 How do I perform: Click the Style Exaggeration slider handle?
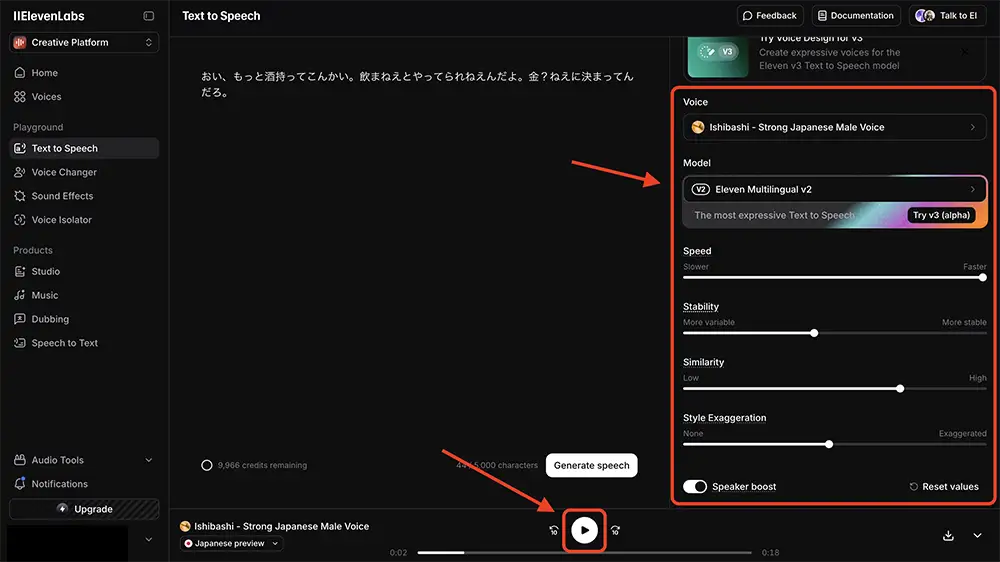828,444
